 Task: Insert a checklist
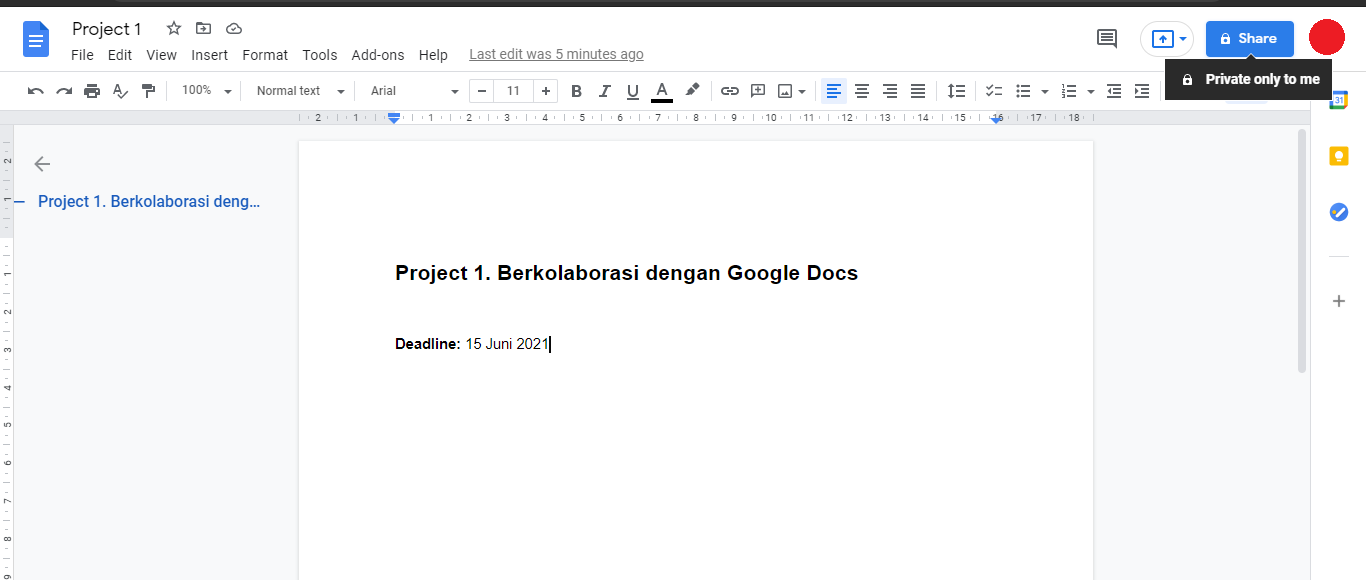tap(994, 91)
